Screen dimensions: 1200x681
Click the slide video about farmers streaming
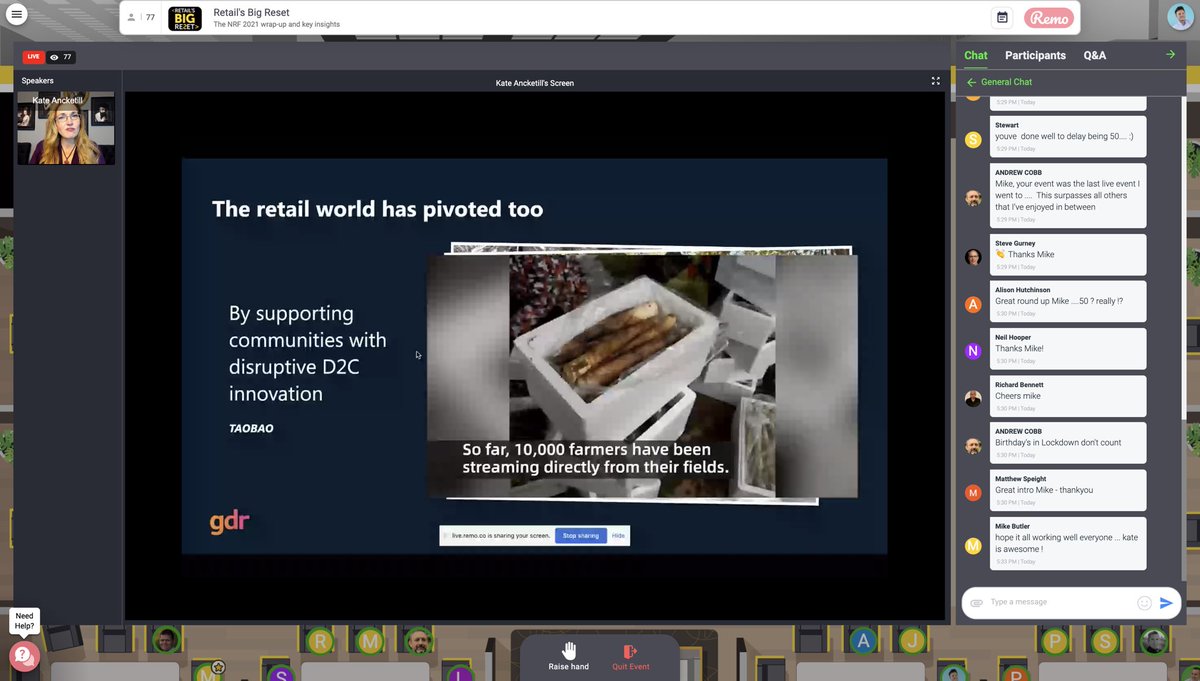[642, 376]
